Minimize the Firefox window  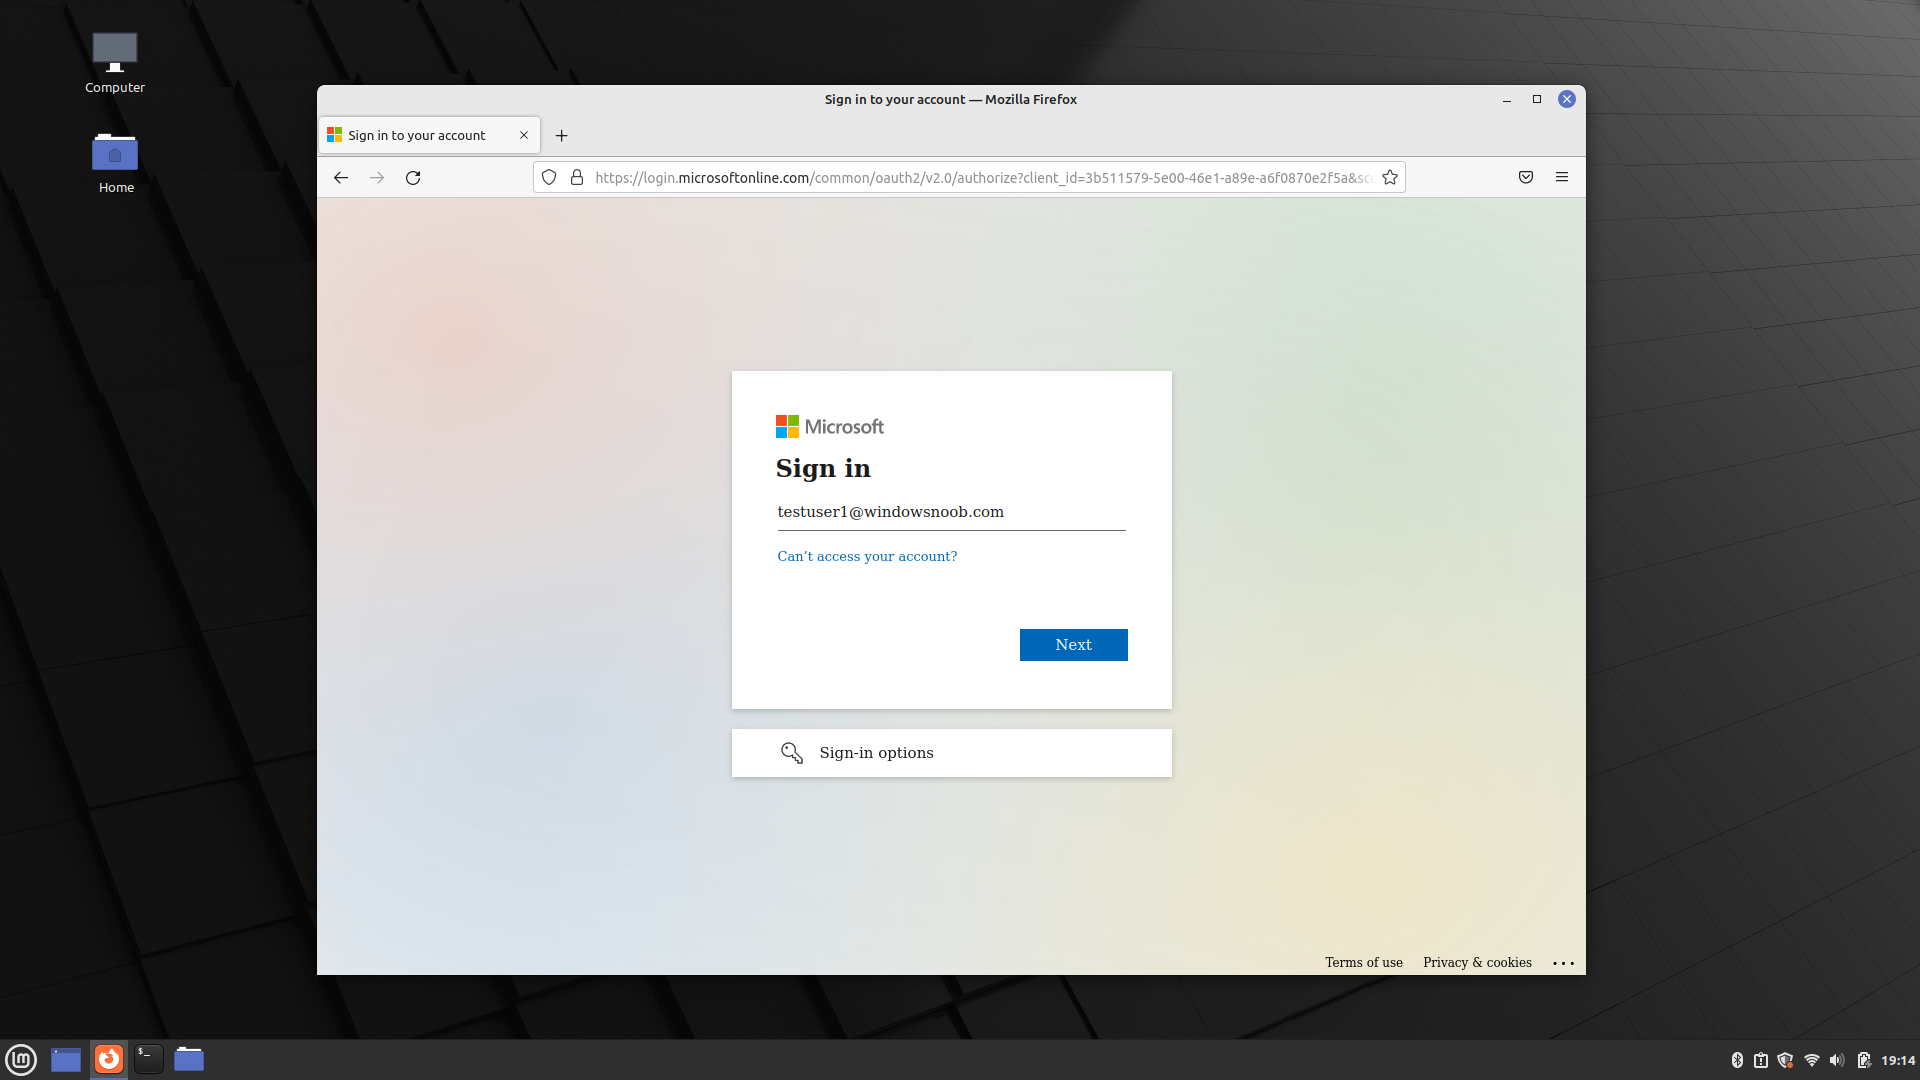(1507, 100)
